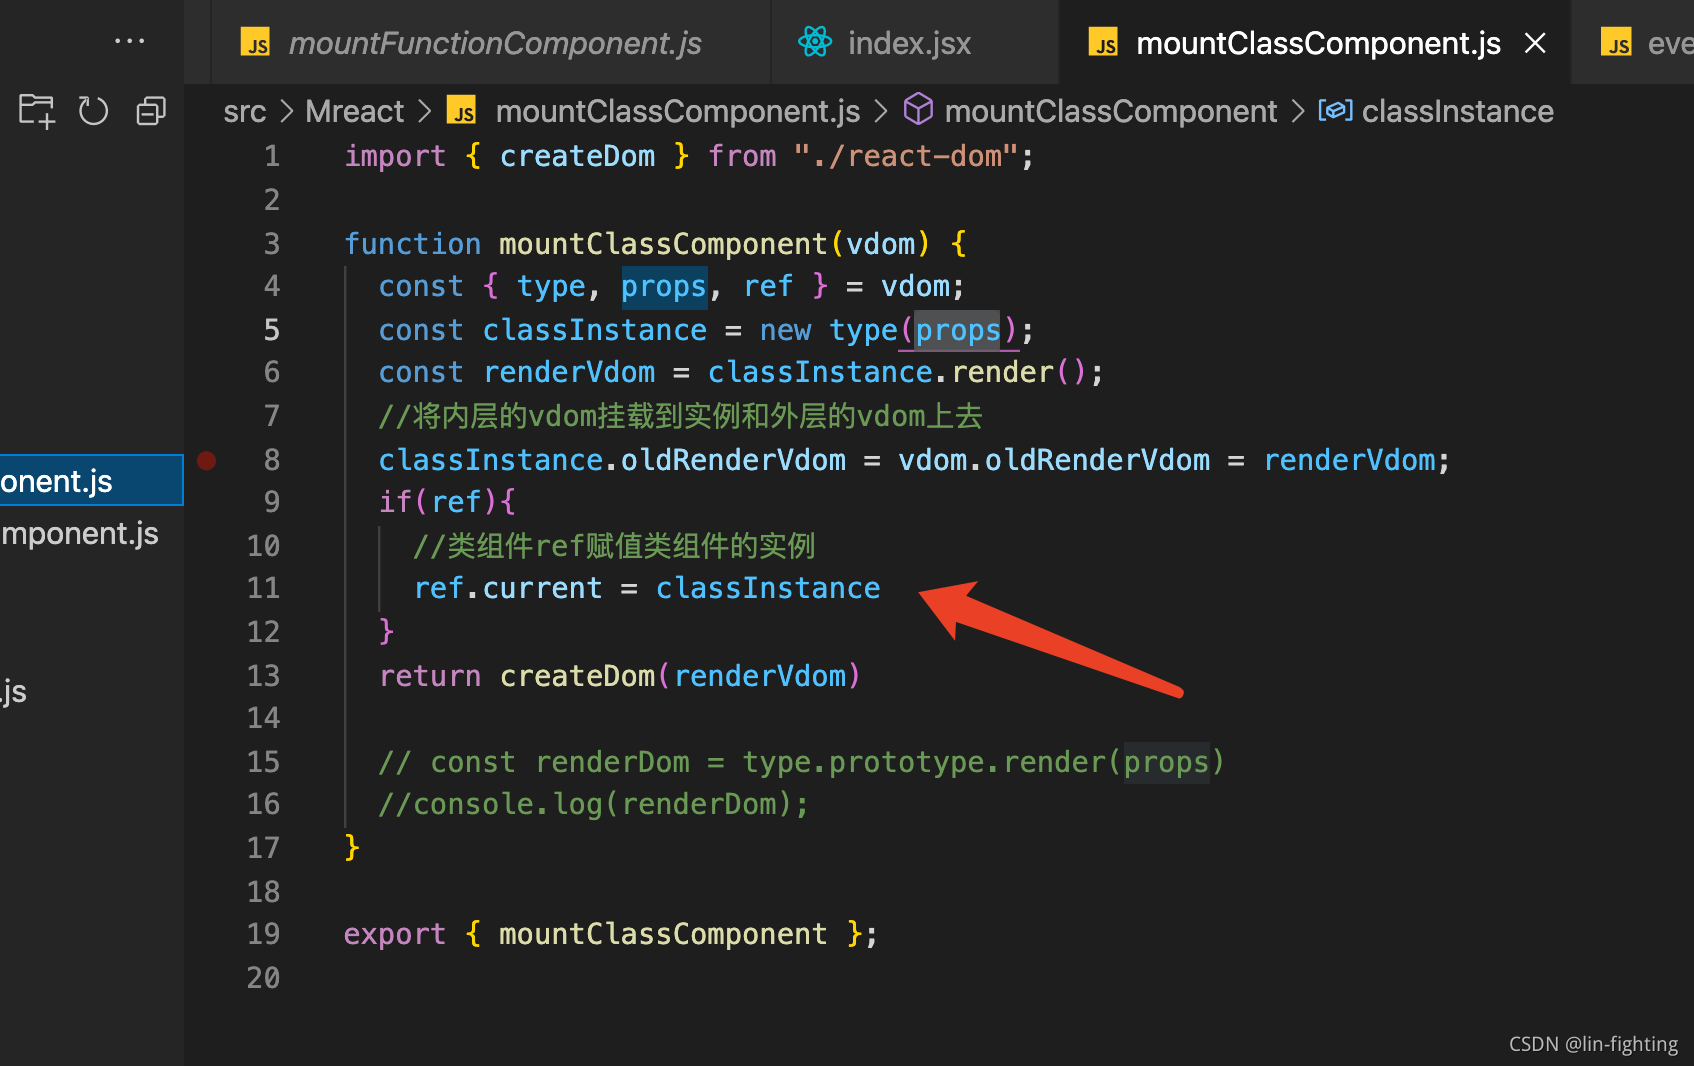This screenshot has height=1066, width=1694.
Task: Click mountClassComponent.js in the breadcrumb
Action: pyautogui.click(x=678, y=111)
